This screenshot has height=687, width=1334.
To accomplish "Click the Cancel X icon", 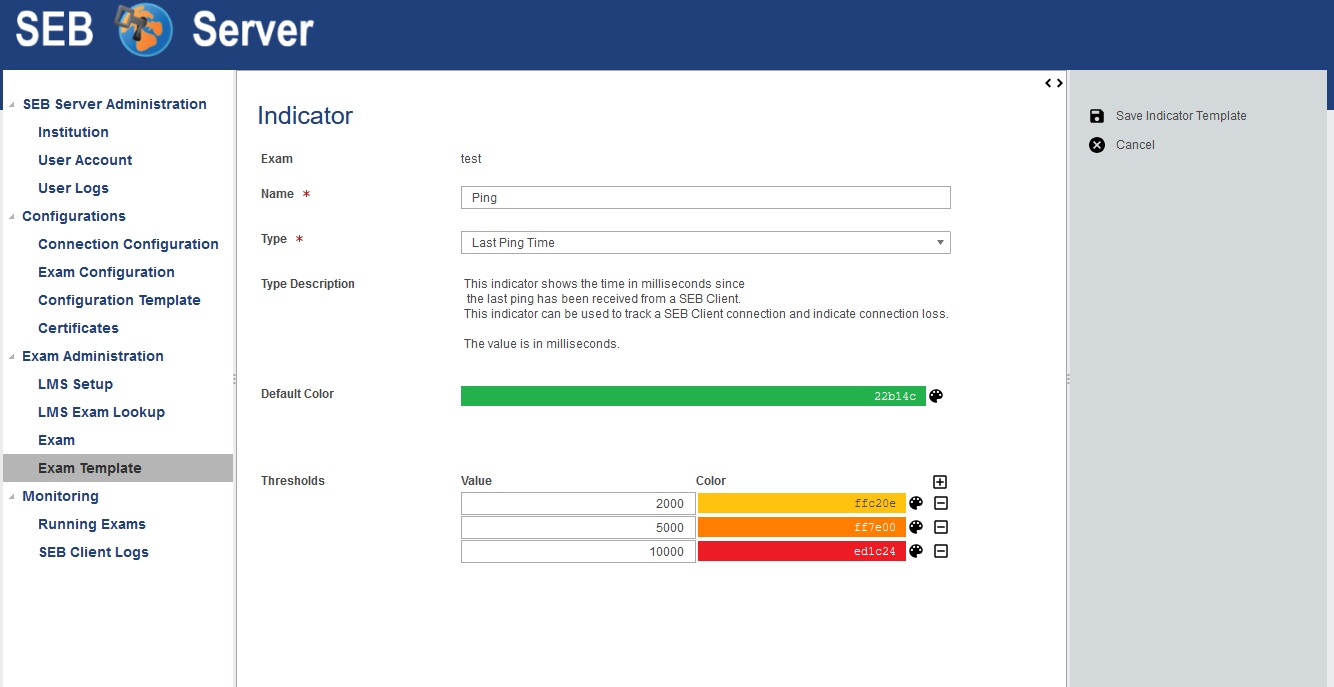I will 1097,144.
